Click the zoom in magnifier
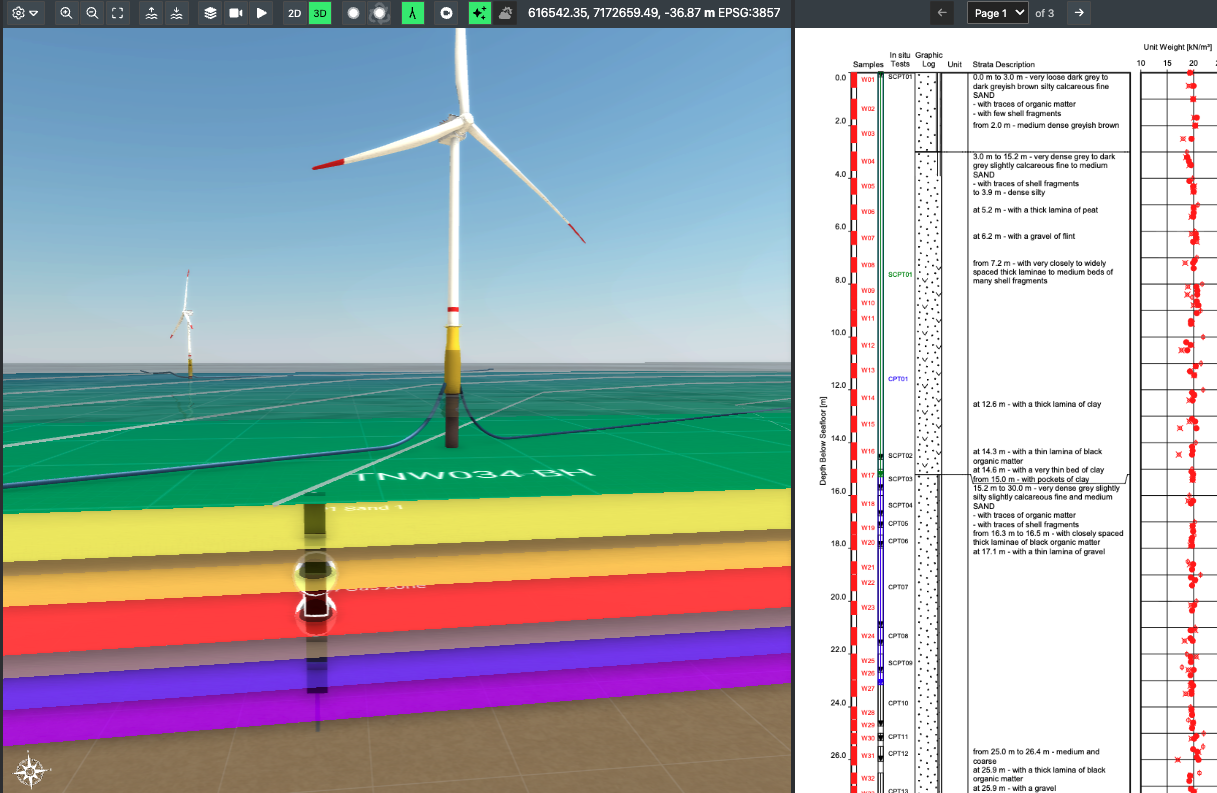This screenshot has height=793, width=1217. pos(66,13)
